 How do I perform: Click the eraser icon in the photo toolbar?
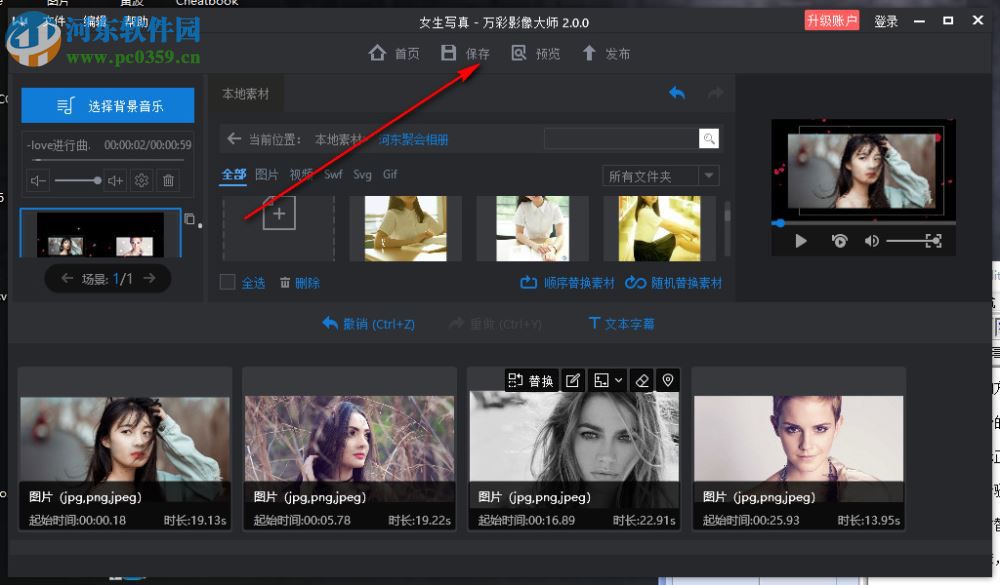[x=643, y=379]
